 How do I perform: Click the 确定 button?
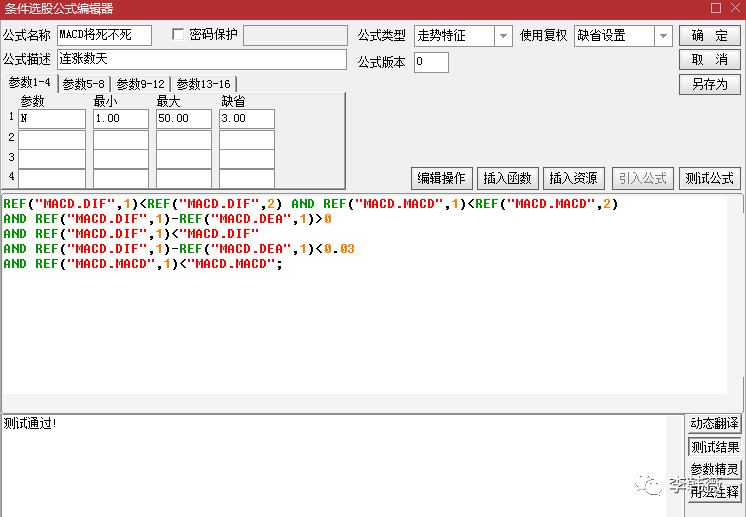(709, 36)
